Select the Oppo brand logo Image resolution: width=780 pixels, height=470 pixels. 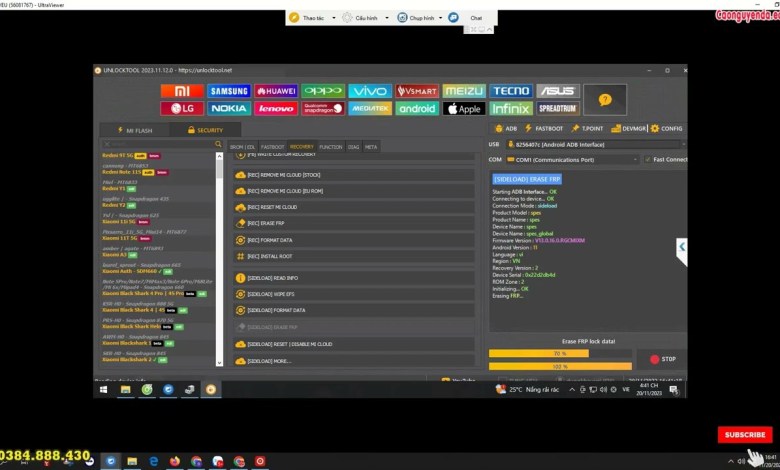coord(323,91)
